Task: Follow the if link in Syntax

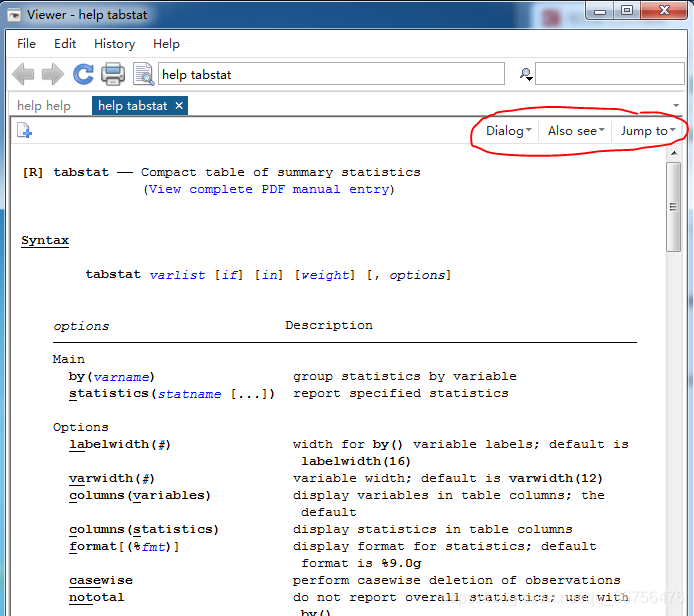Action: point(229,275)
